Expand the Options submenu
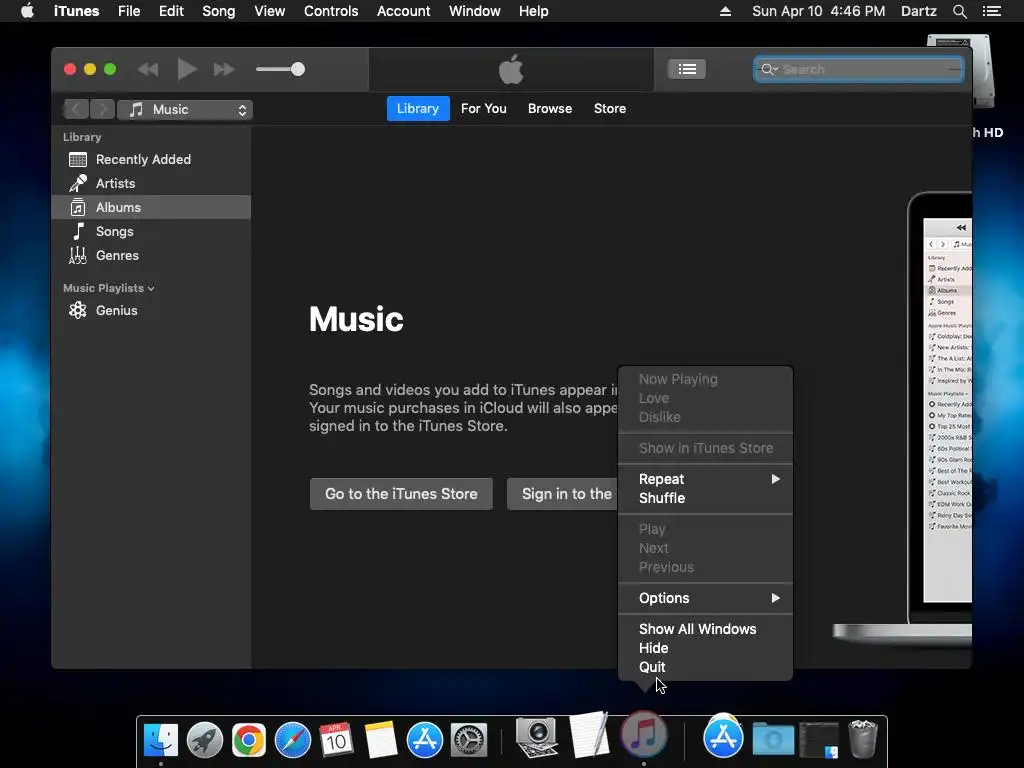This screenshot has width=1024, height=768. 705,598
